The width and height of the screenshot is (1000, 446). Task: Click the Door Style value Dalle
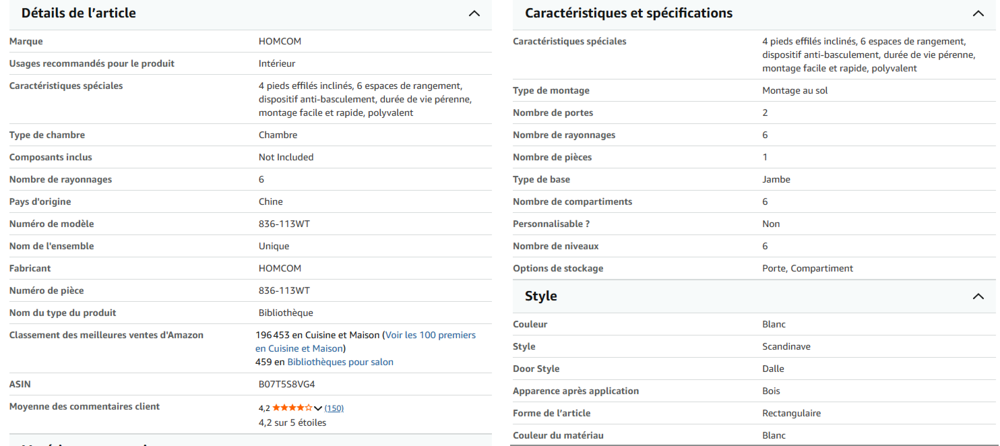pyautogui.click(x=773, y=369)
